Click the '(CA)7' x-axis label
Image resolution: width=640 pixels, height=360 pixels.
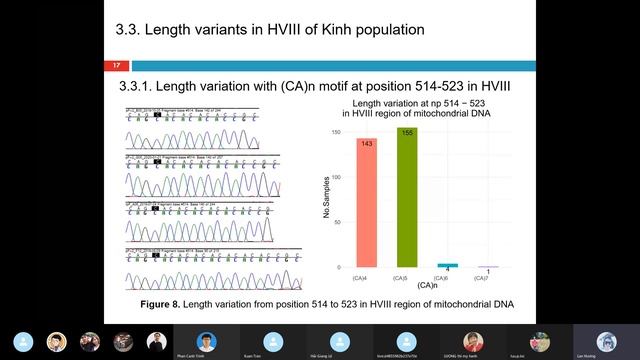(481, 278)
